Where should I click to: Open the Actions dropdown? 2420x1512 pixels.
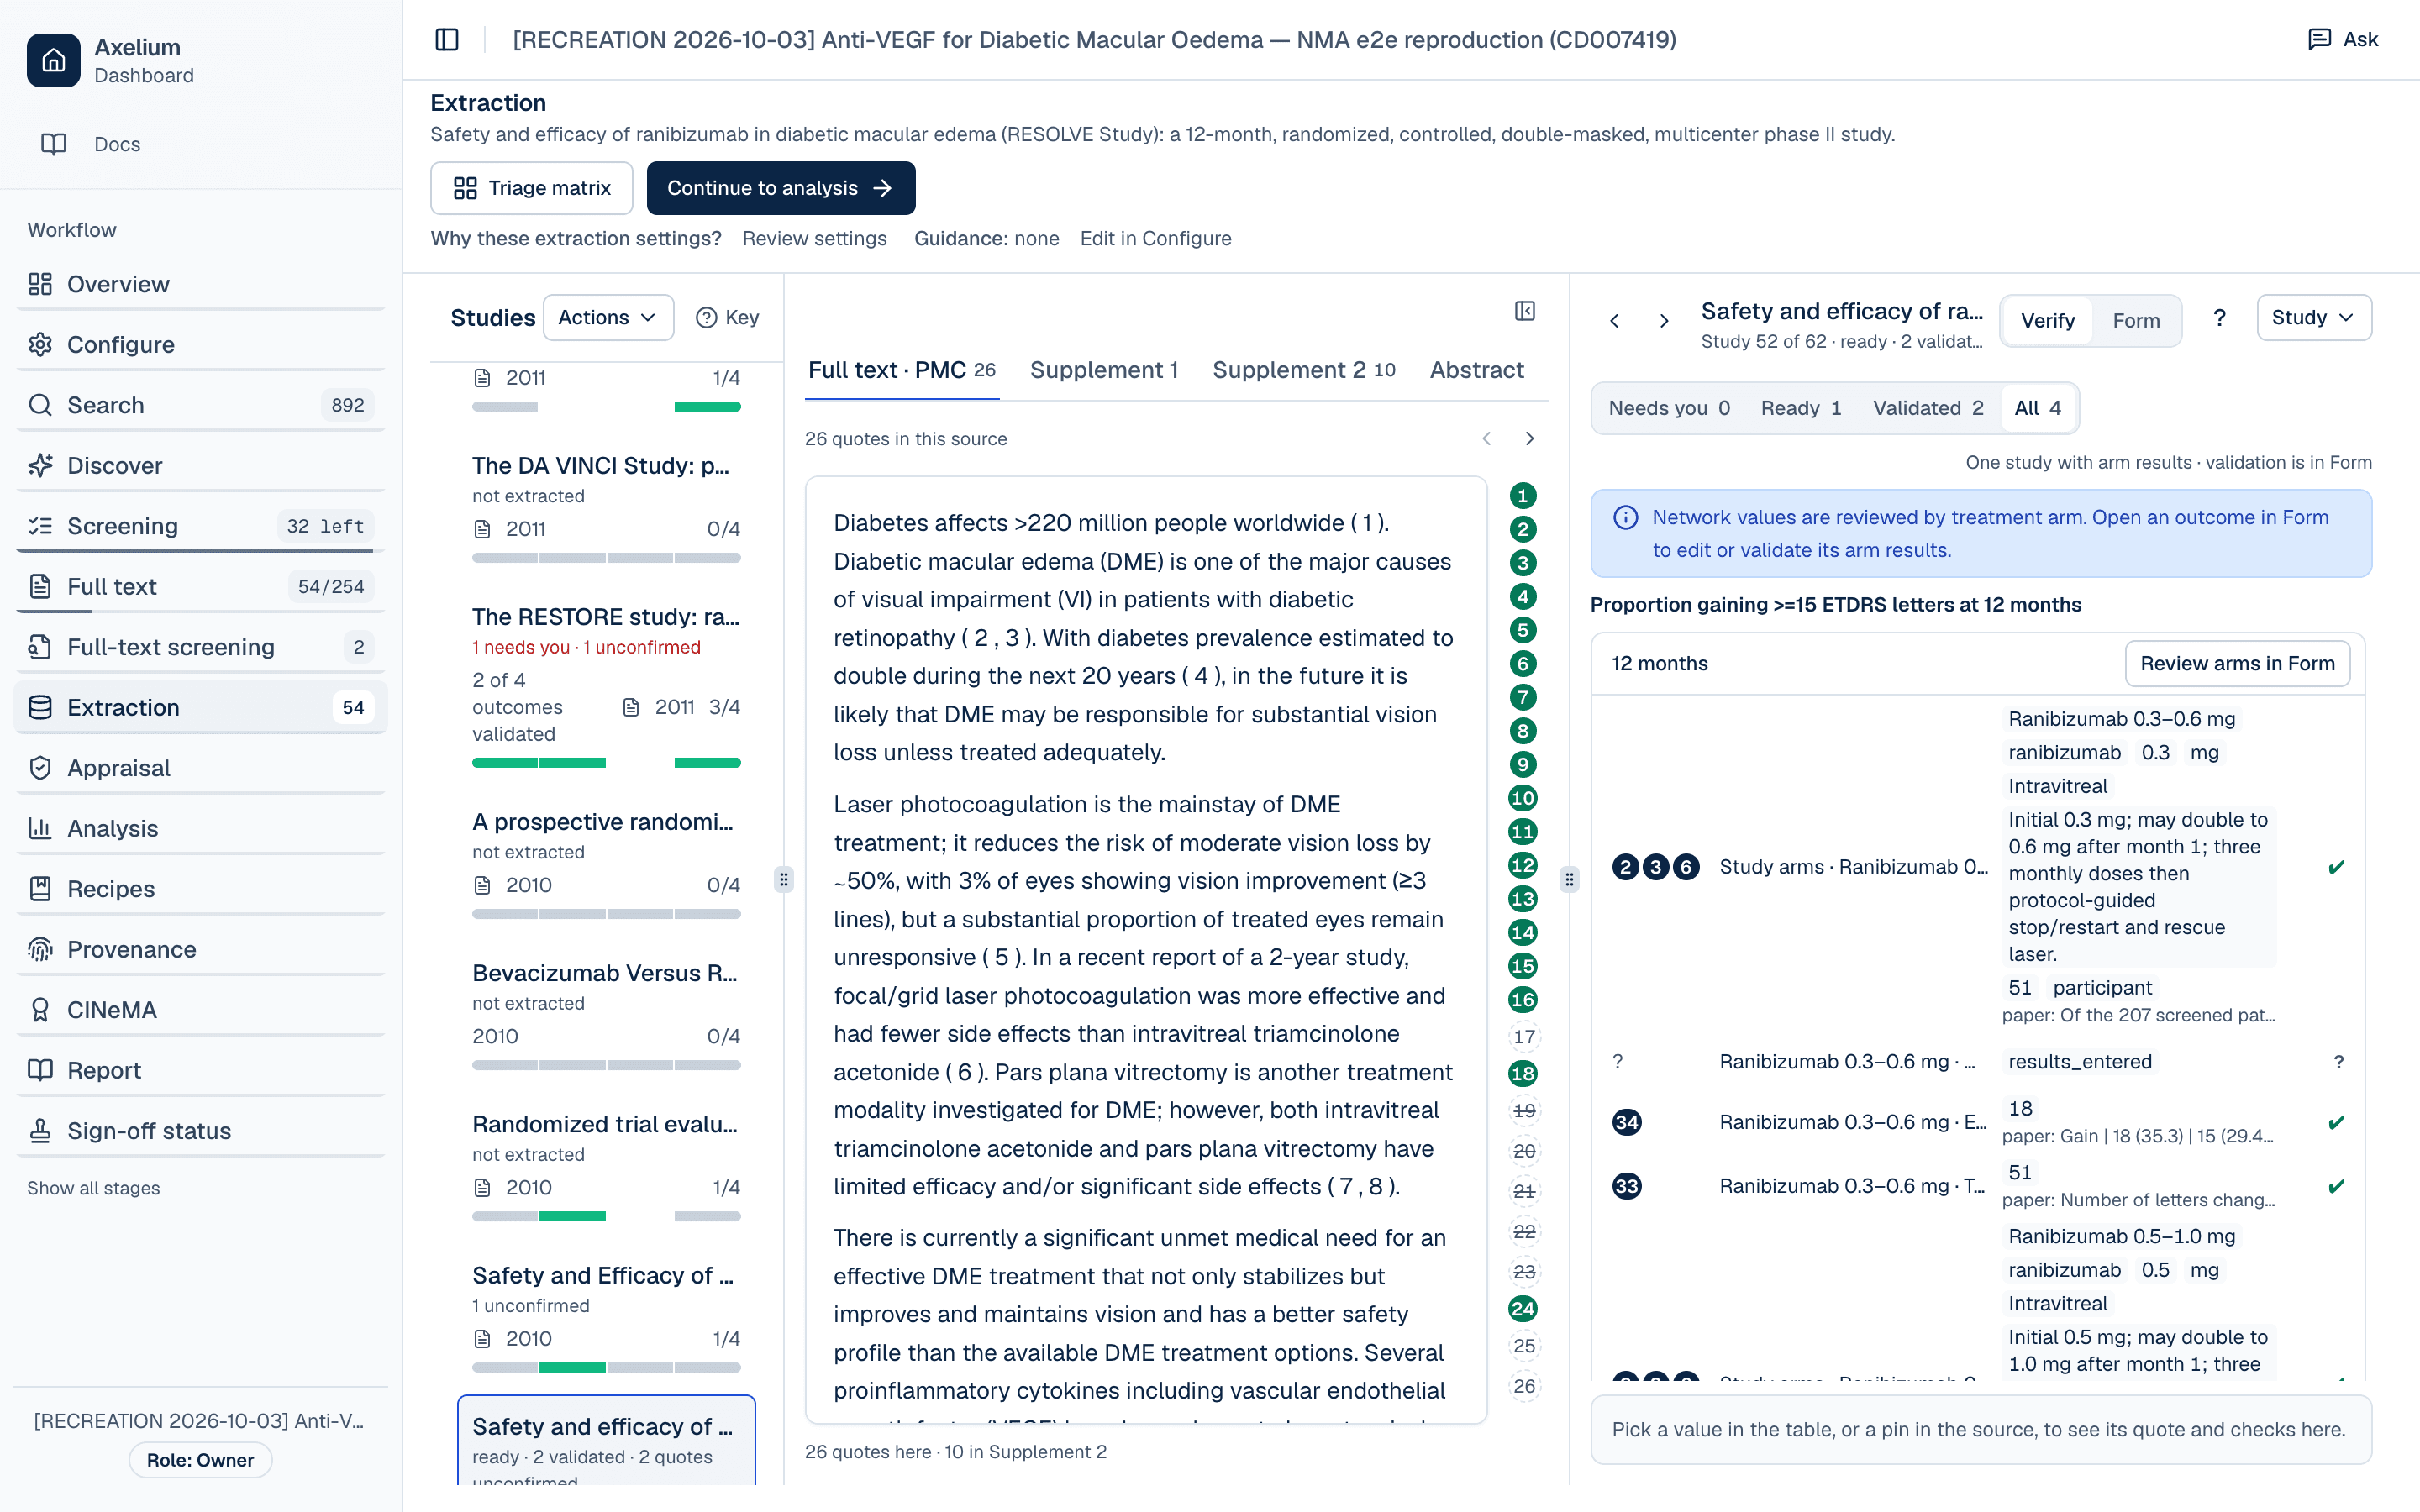pos(607,318)
